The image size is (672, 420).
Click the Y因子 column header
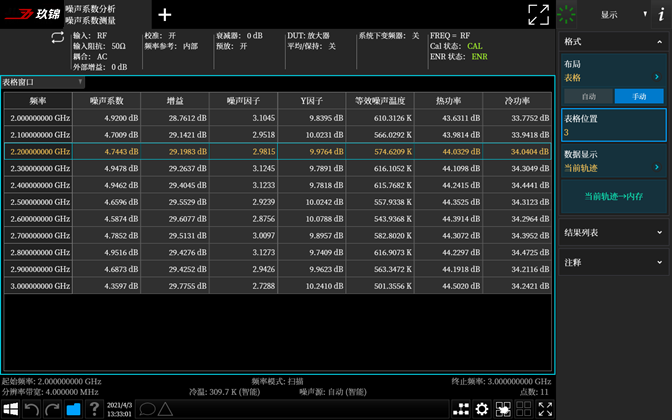coord(312,101)
